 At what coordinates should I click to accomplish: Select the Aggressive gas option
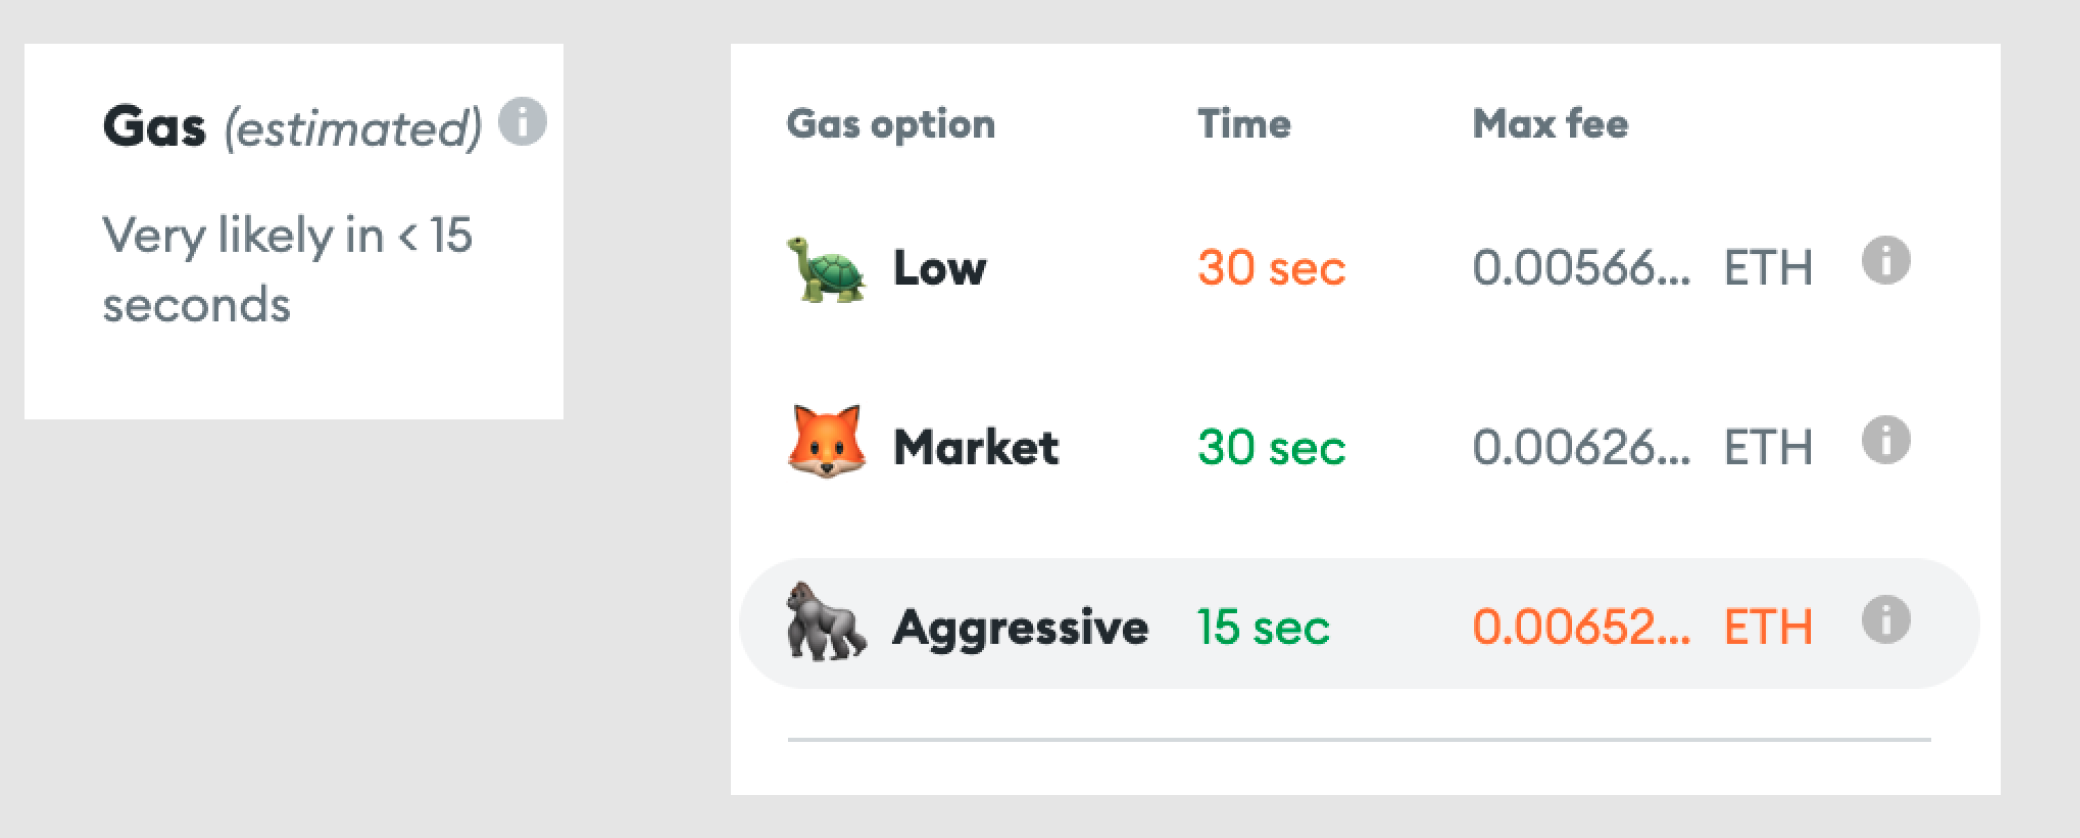coord(1020,627)
